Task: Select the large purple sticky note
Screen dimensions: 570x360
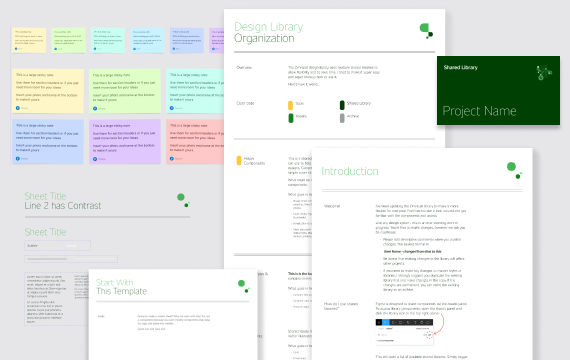Action: (125, 141)
